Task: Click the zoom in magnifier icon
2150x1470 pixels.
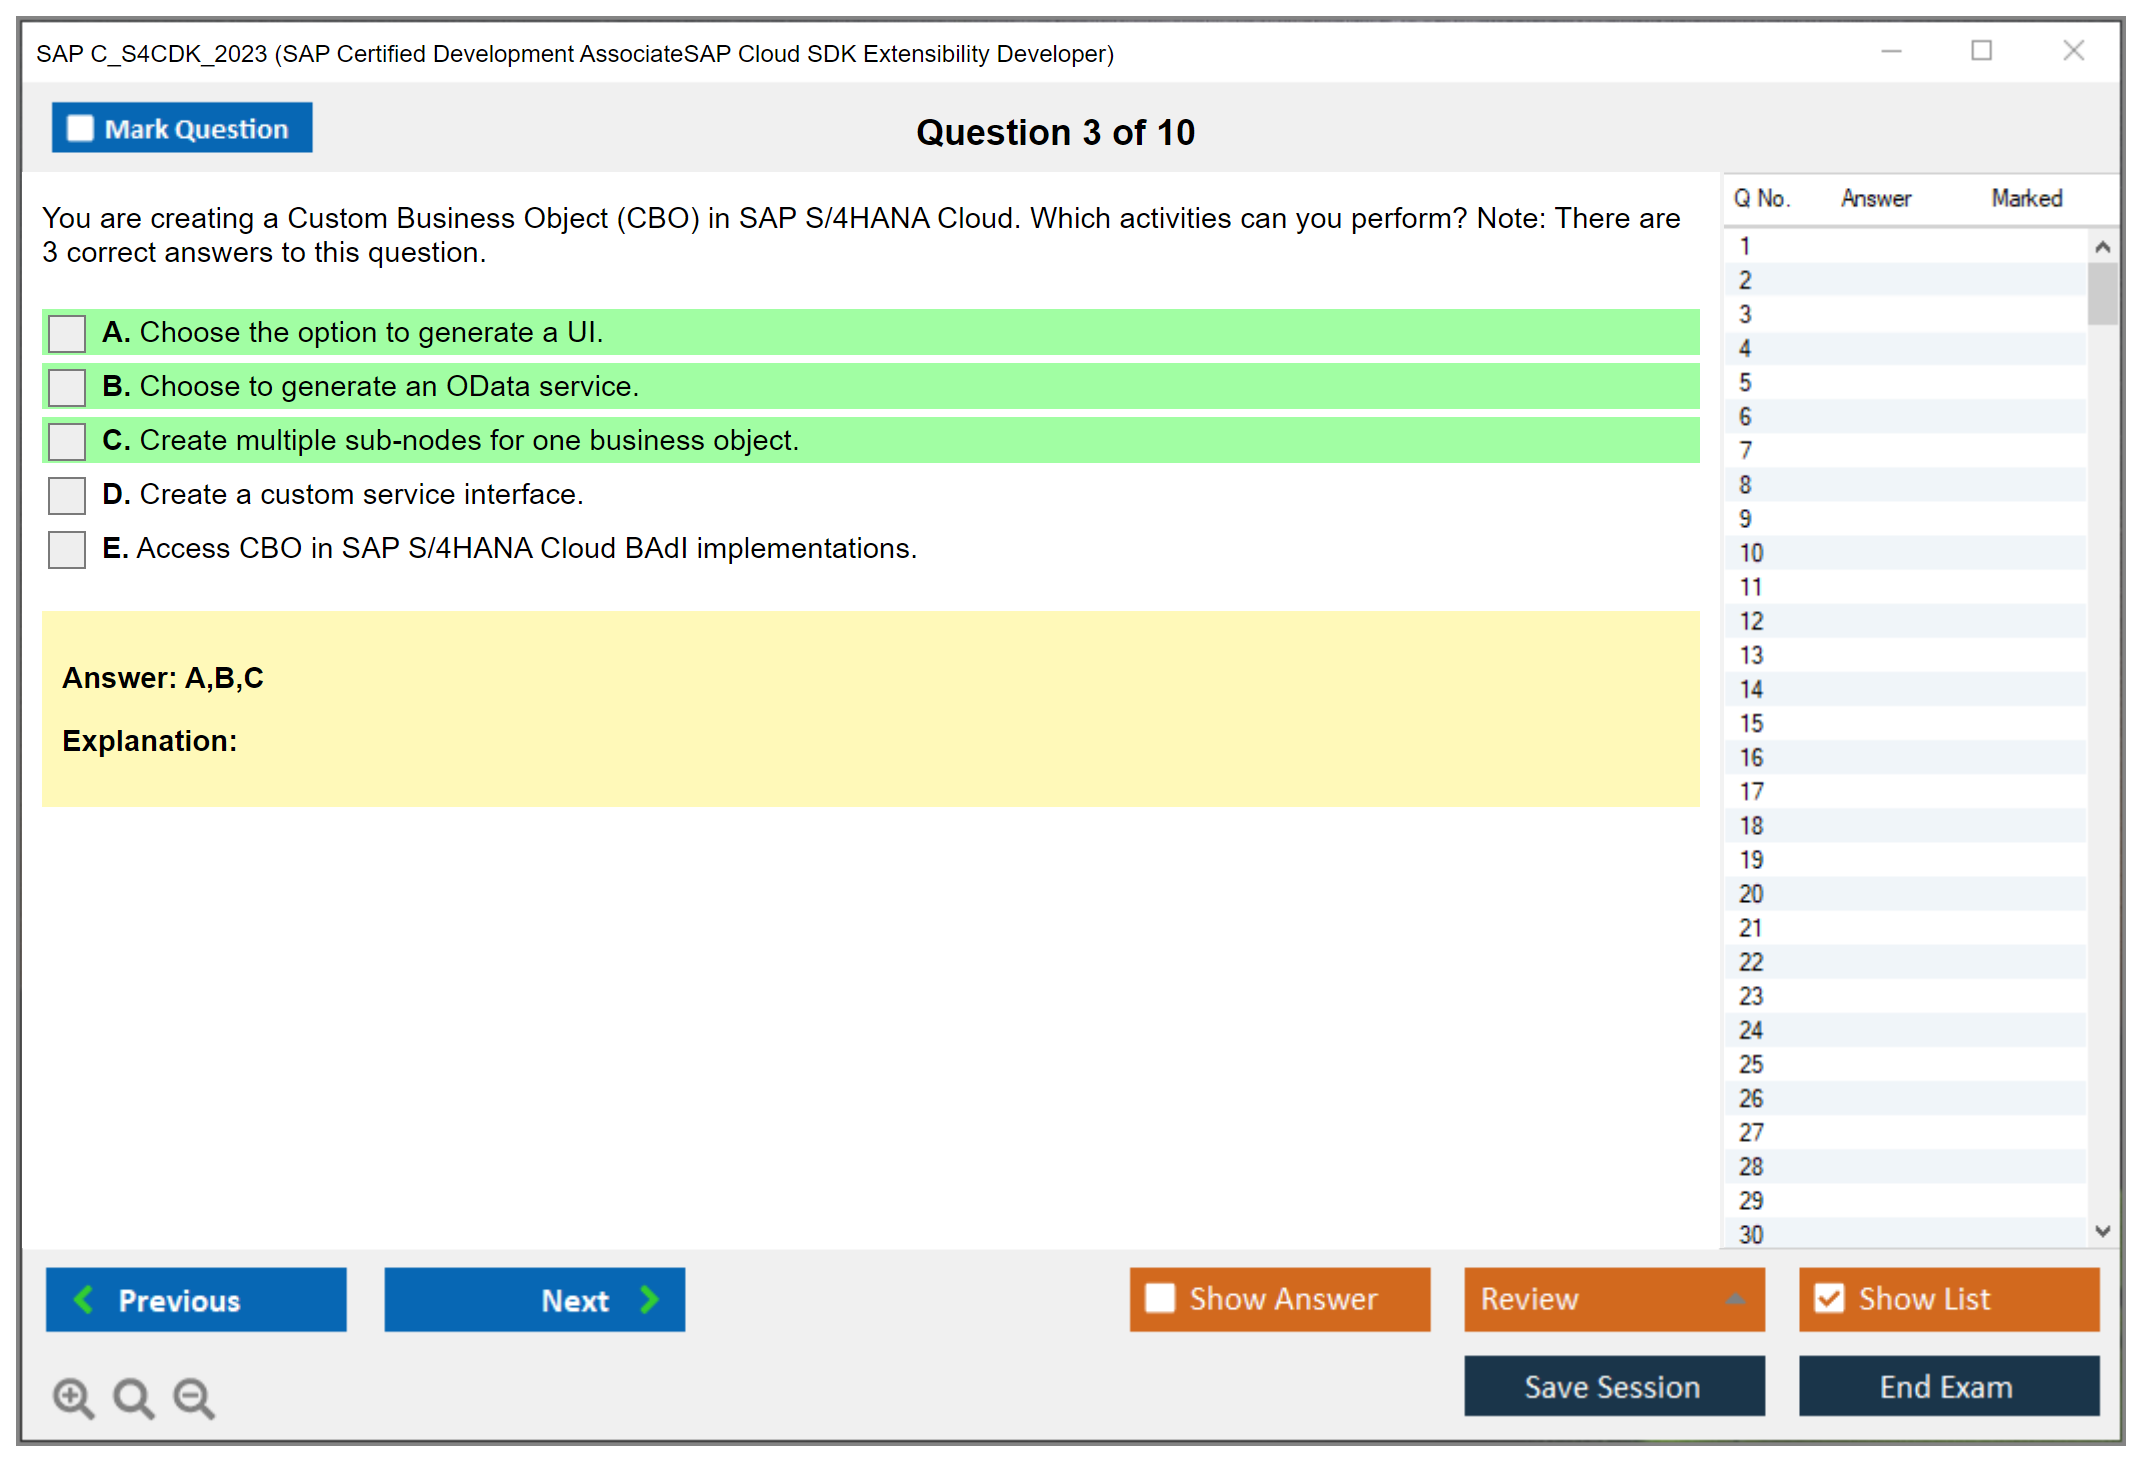Action: 73,1397
